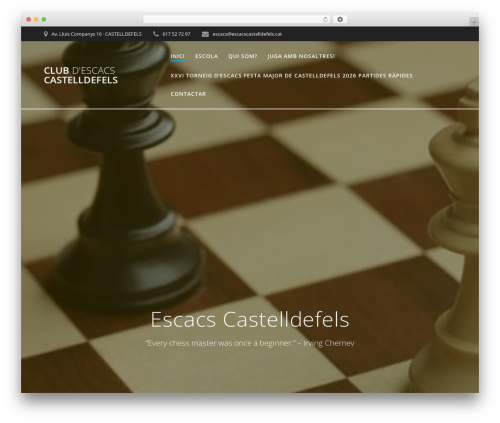
Task: Click the Irving Chernev quote text
Action: tap(250, 343)
